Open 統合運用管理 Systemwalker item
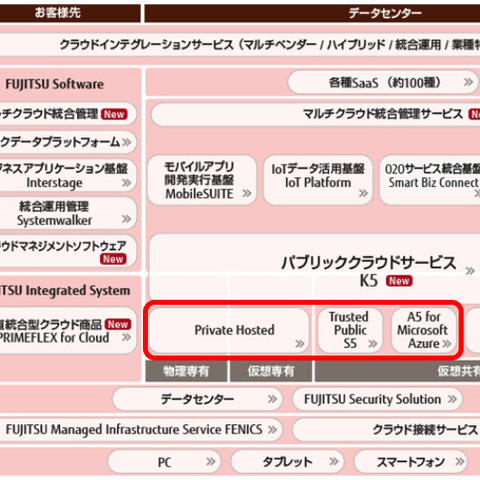 point(68,213)
